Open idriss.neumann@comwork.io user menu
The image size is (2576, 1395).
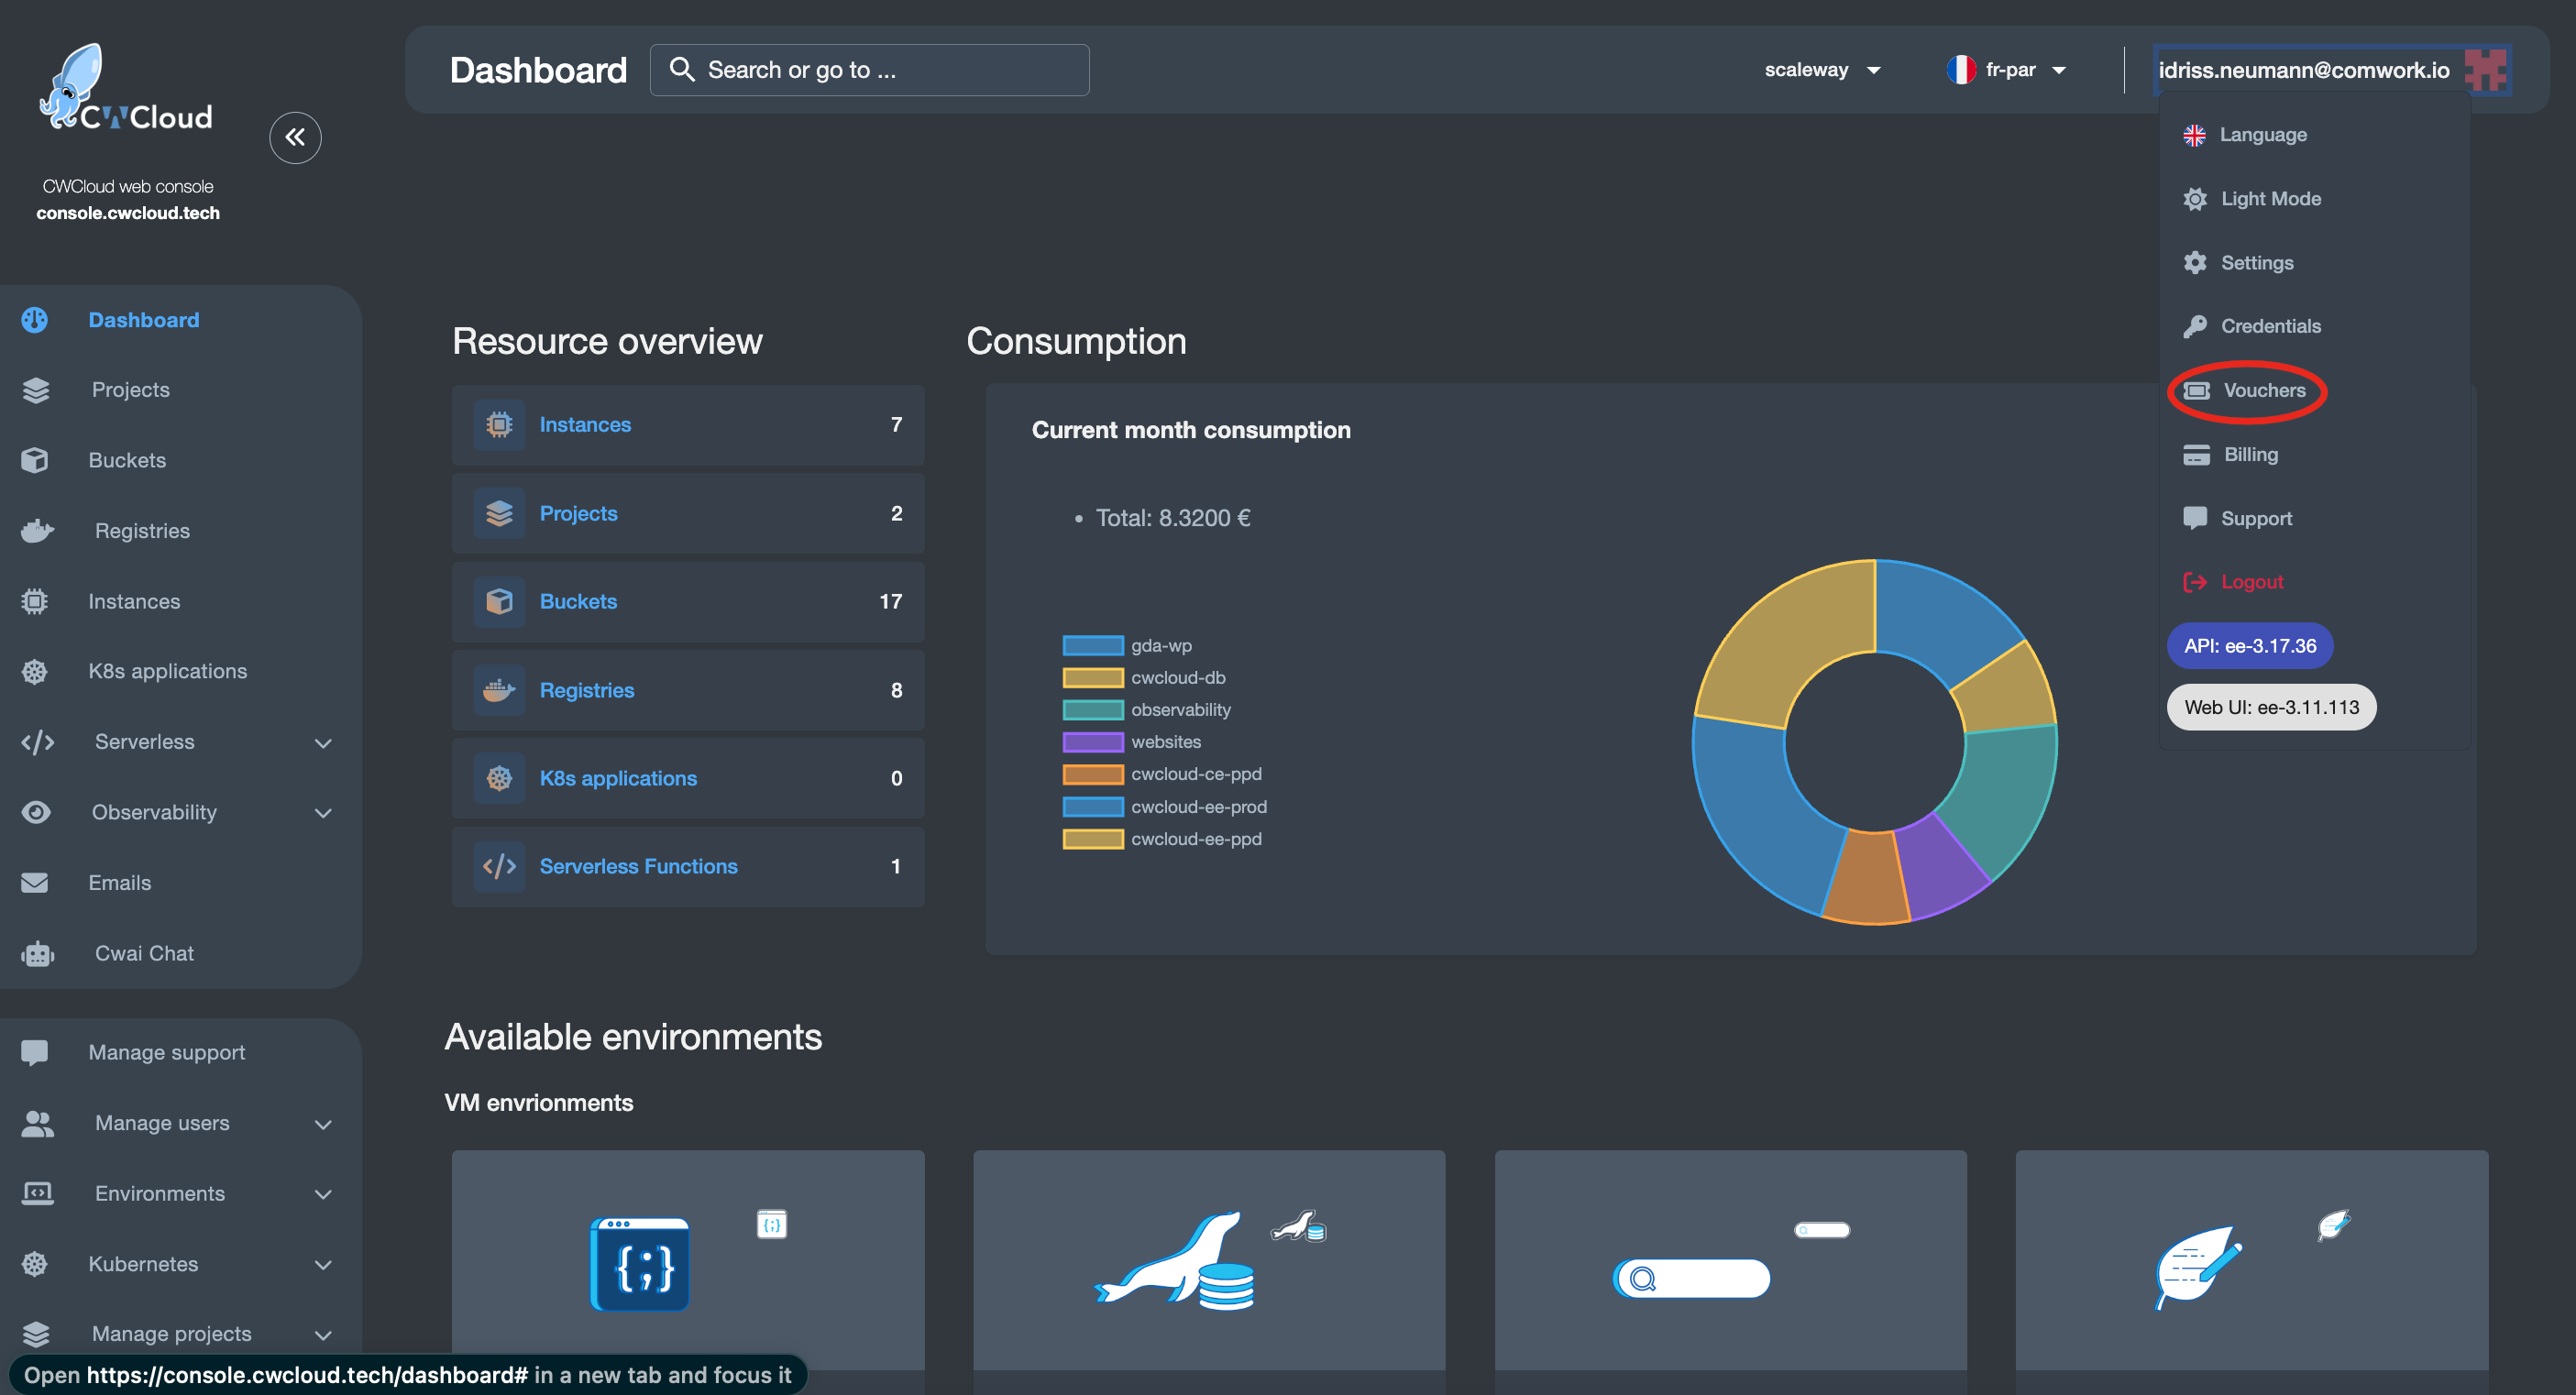[x=2332, y=70]
